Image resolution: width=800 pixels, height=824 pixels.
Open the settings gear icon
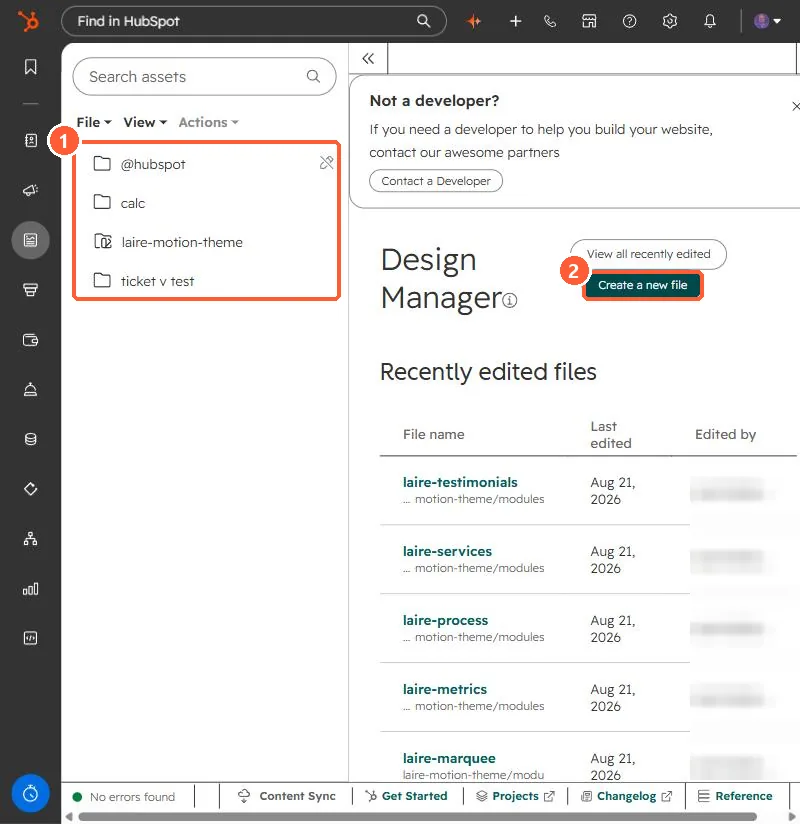pyautogui.click(x=669, y=21)
